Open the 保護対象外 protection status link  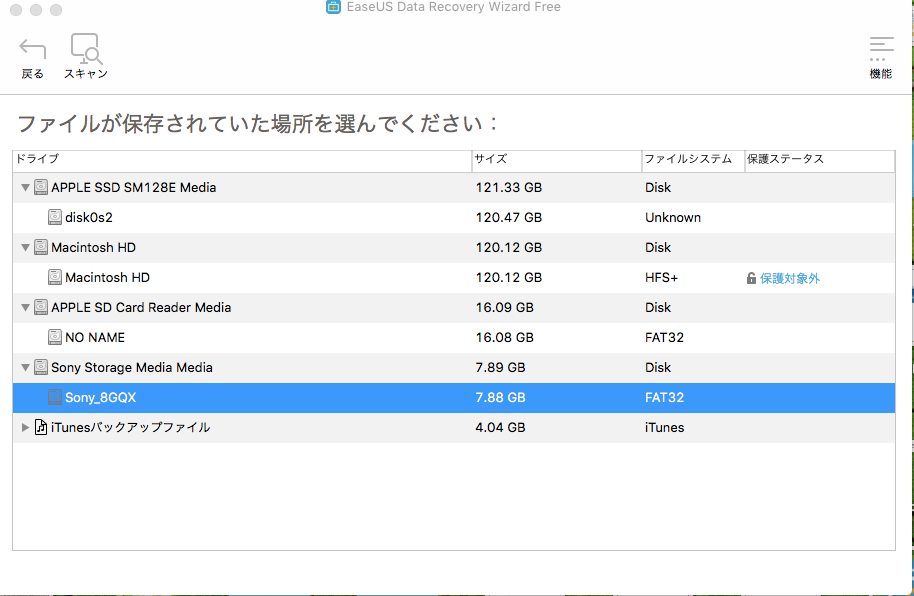click(x=790, y=278)
